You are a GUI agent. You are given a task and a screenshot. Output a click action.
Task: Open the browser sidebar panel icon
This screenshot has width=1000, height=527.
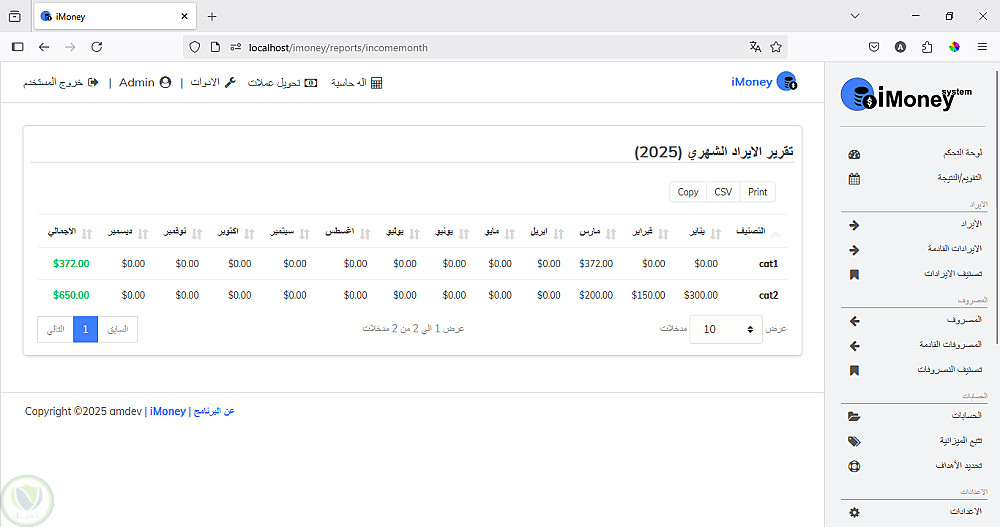pos(18,47)
